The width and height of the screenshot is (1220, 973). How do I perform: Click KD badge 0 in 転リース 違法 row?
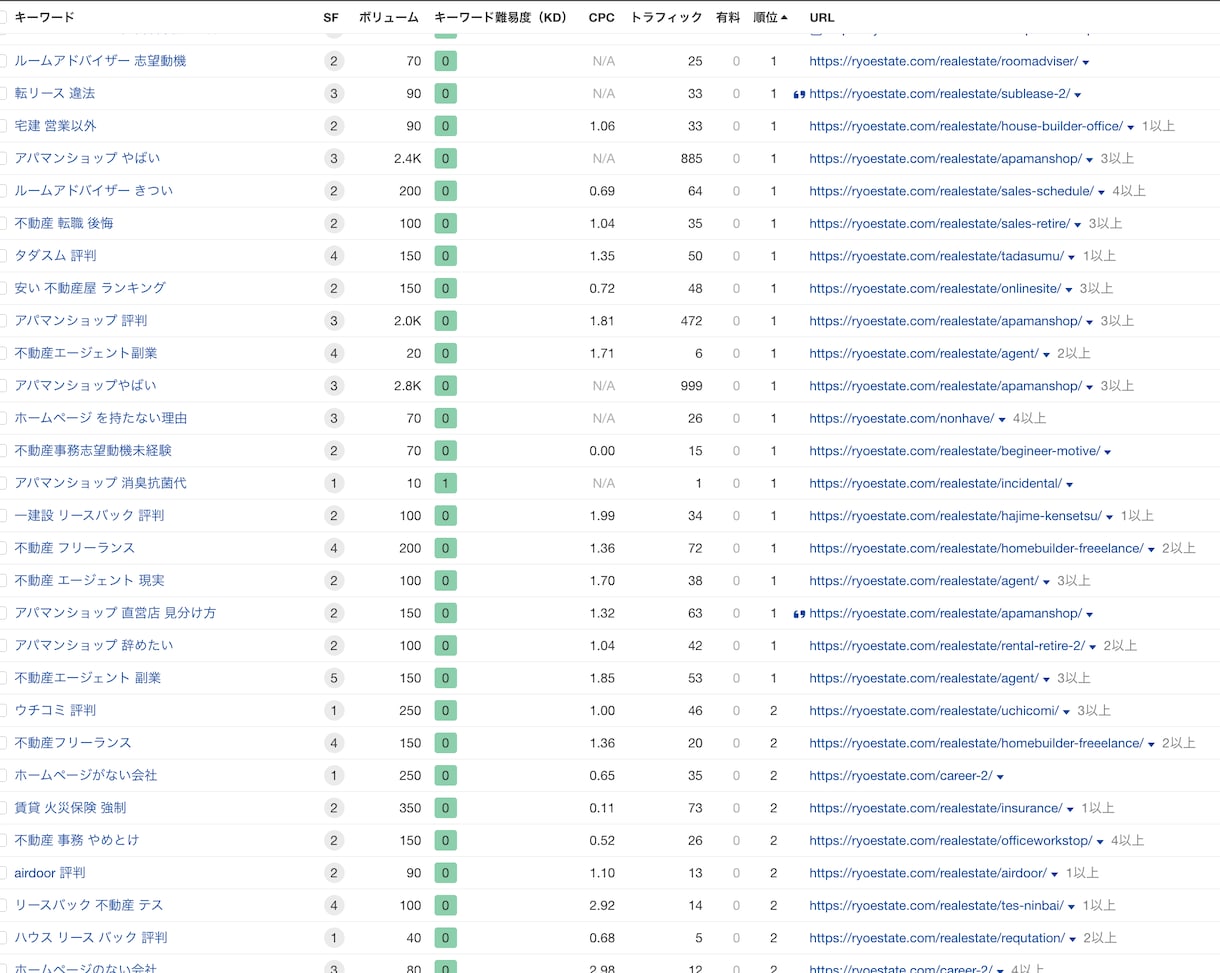446,94
